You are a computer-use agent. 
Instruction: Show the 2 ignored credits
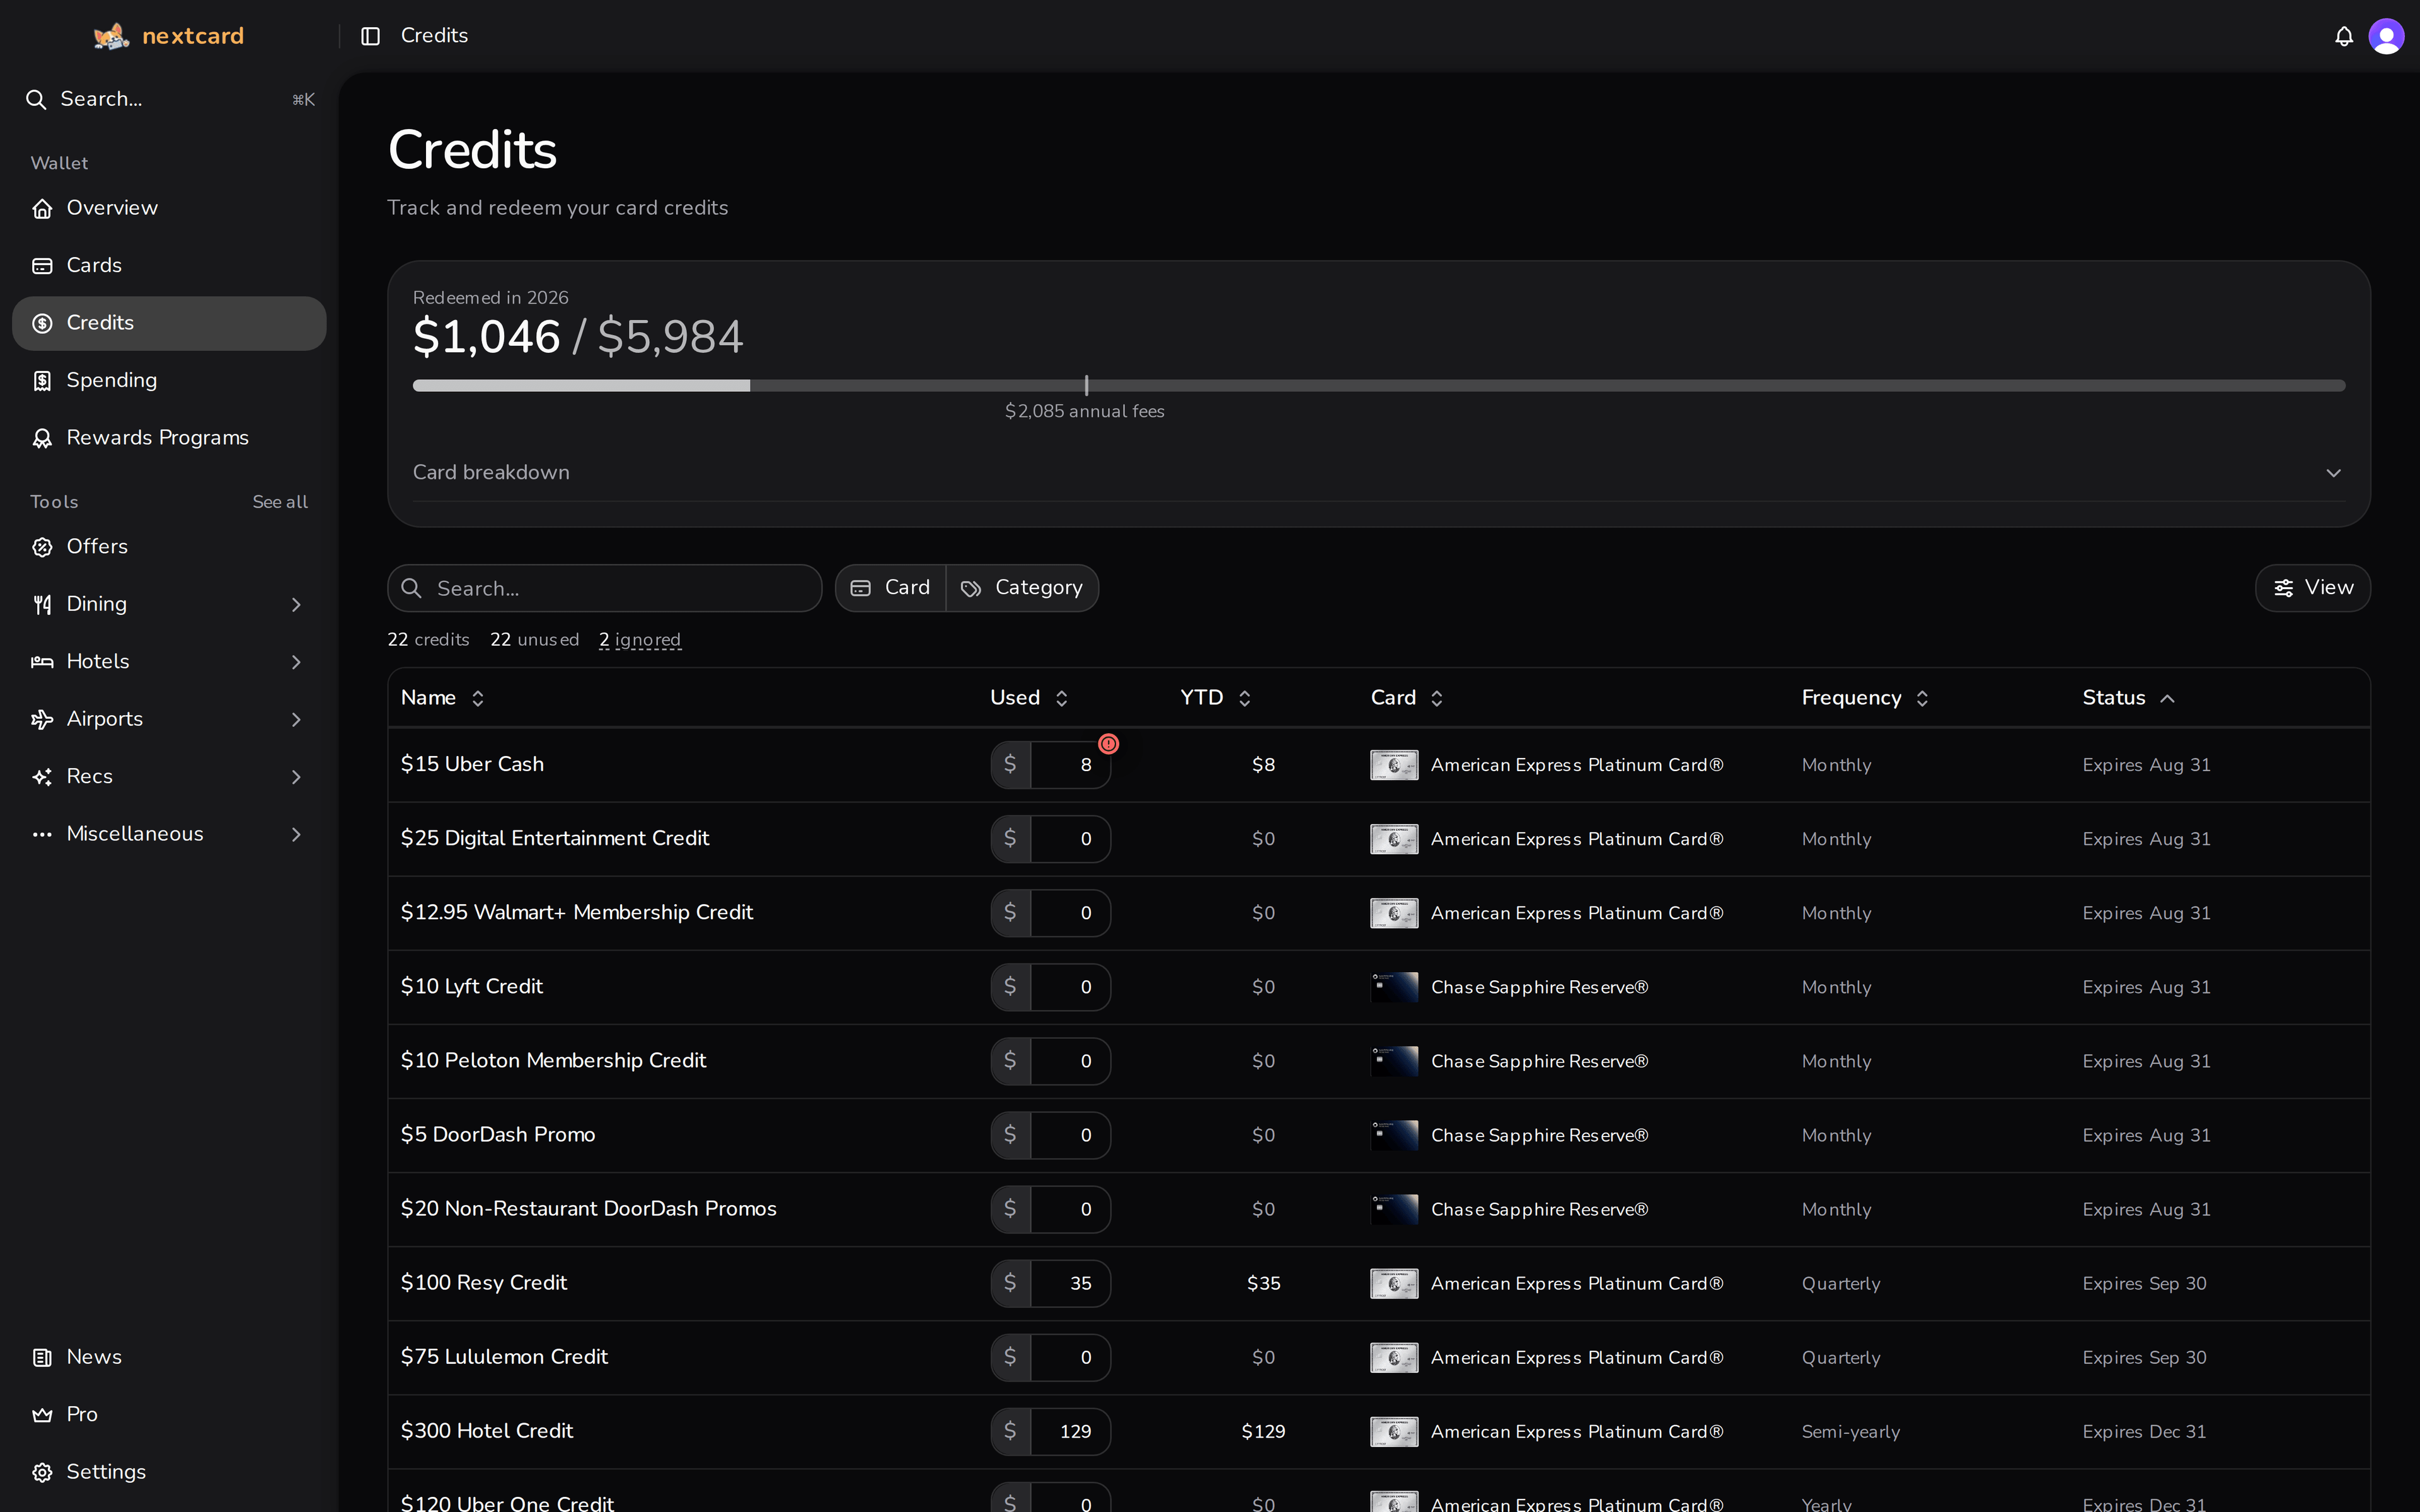tap(640, 640)
